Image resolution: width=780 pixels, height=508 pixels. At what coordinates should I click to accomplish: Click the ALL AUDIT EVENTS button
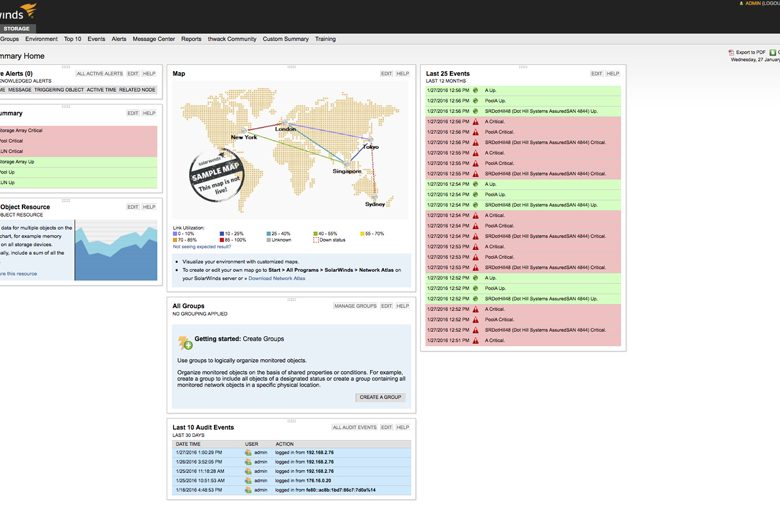tap(354, 427)
